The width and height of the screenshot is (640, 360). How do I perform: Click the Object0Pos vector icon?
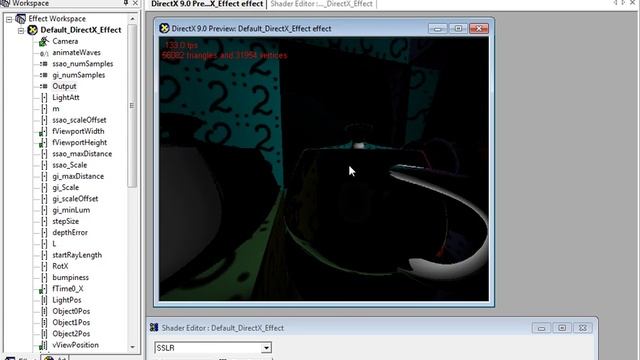point(44,311)
